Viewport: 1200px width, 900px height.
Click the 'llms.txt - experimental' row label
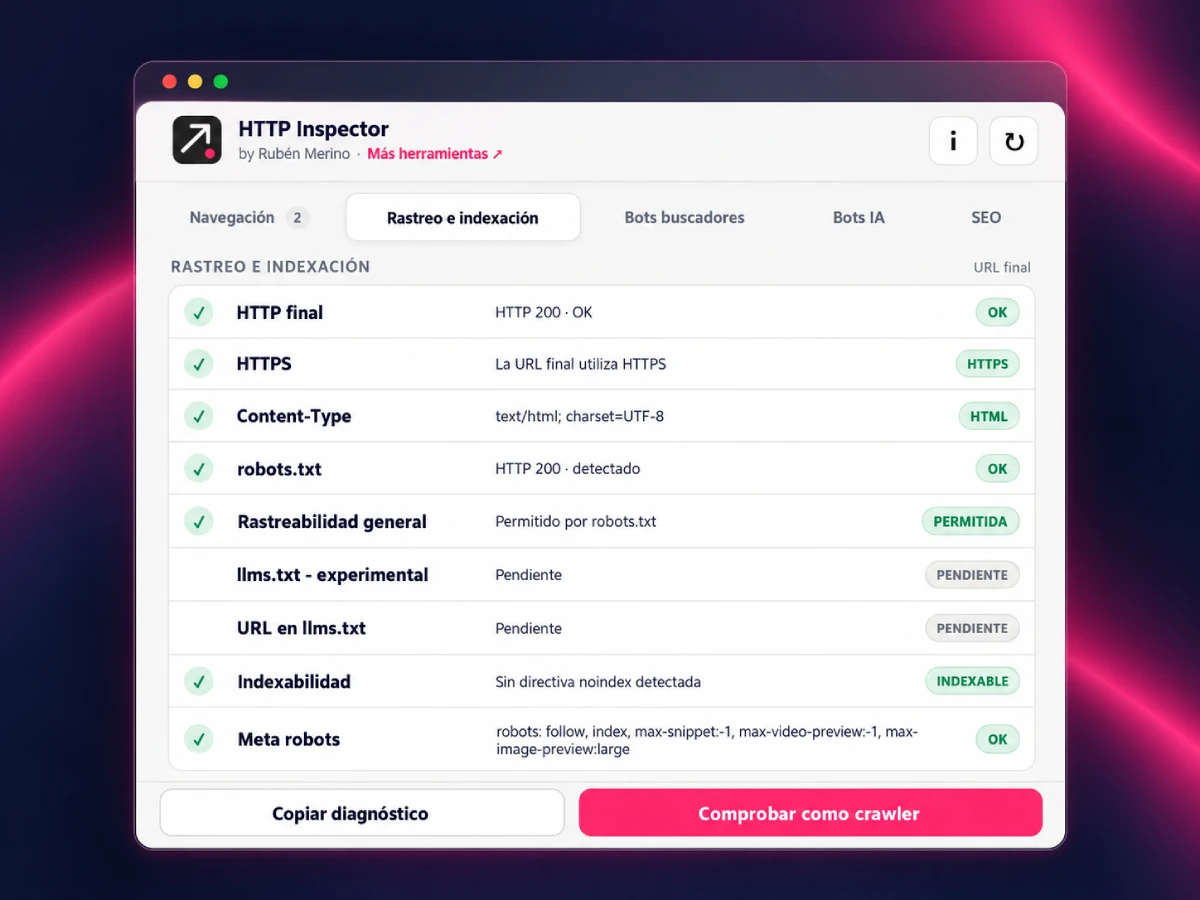333,575
